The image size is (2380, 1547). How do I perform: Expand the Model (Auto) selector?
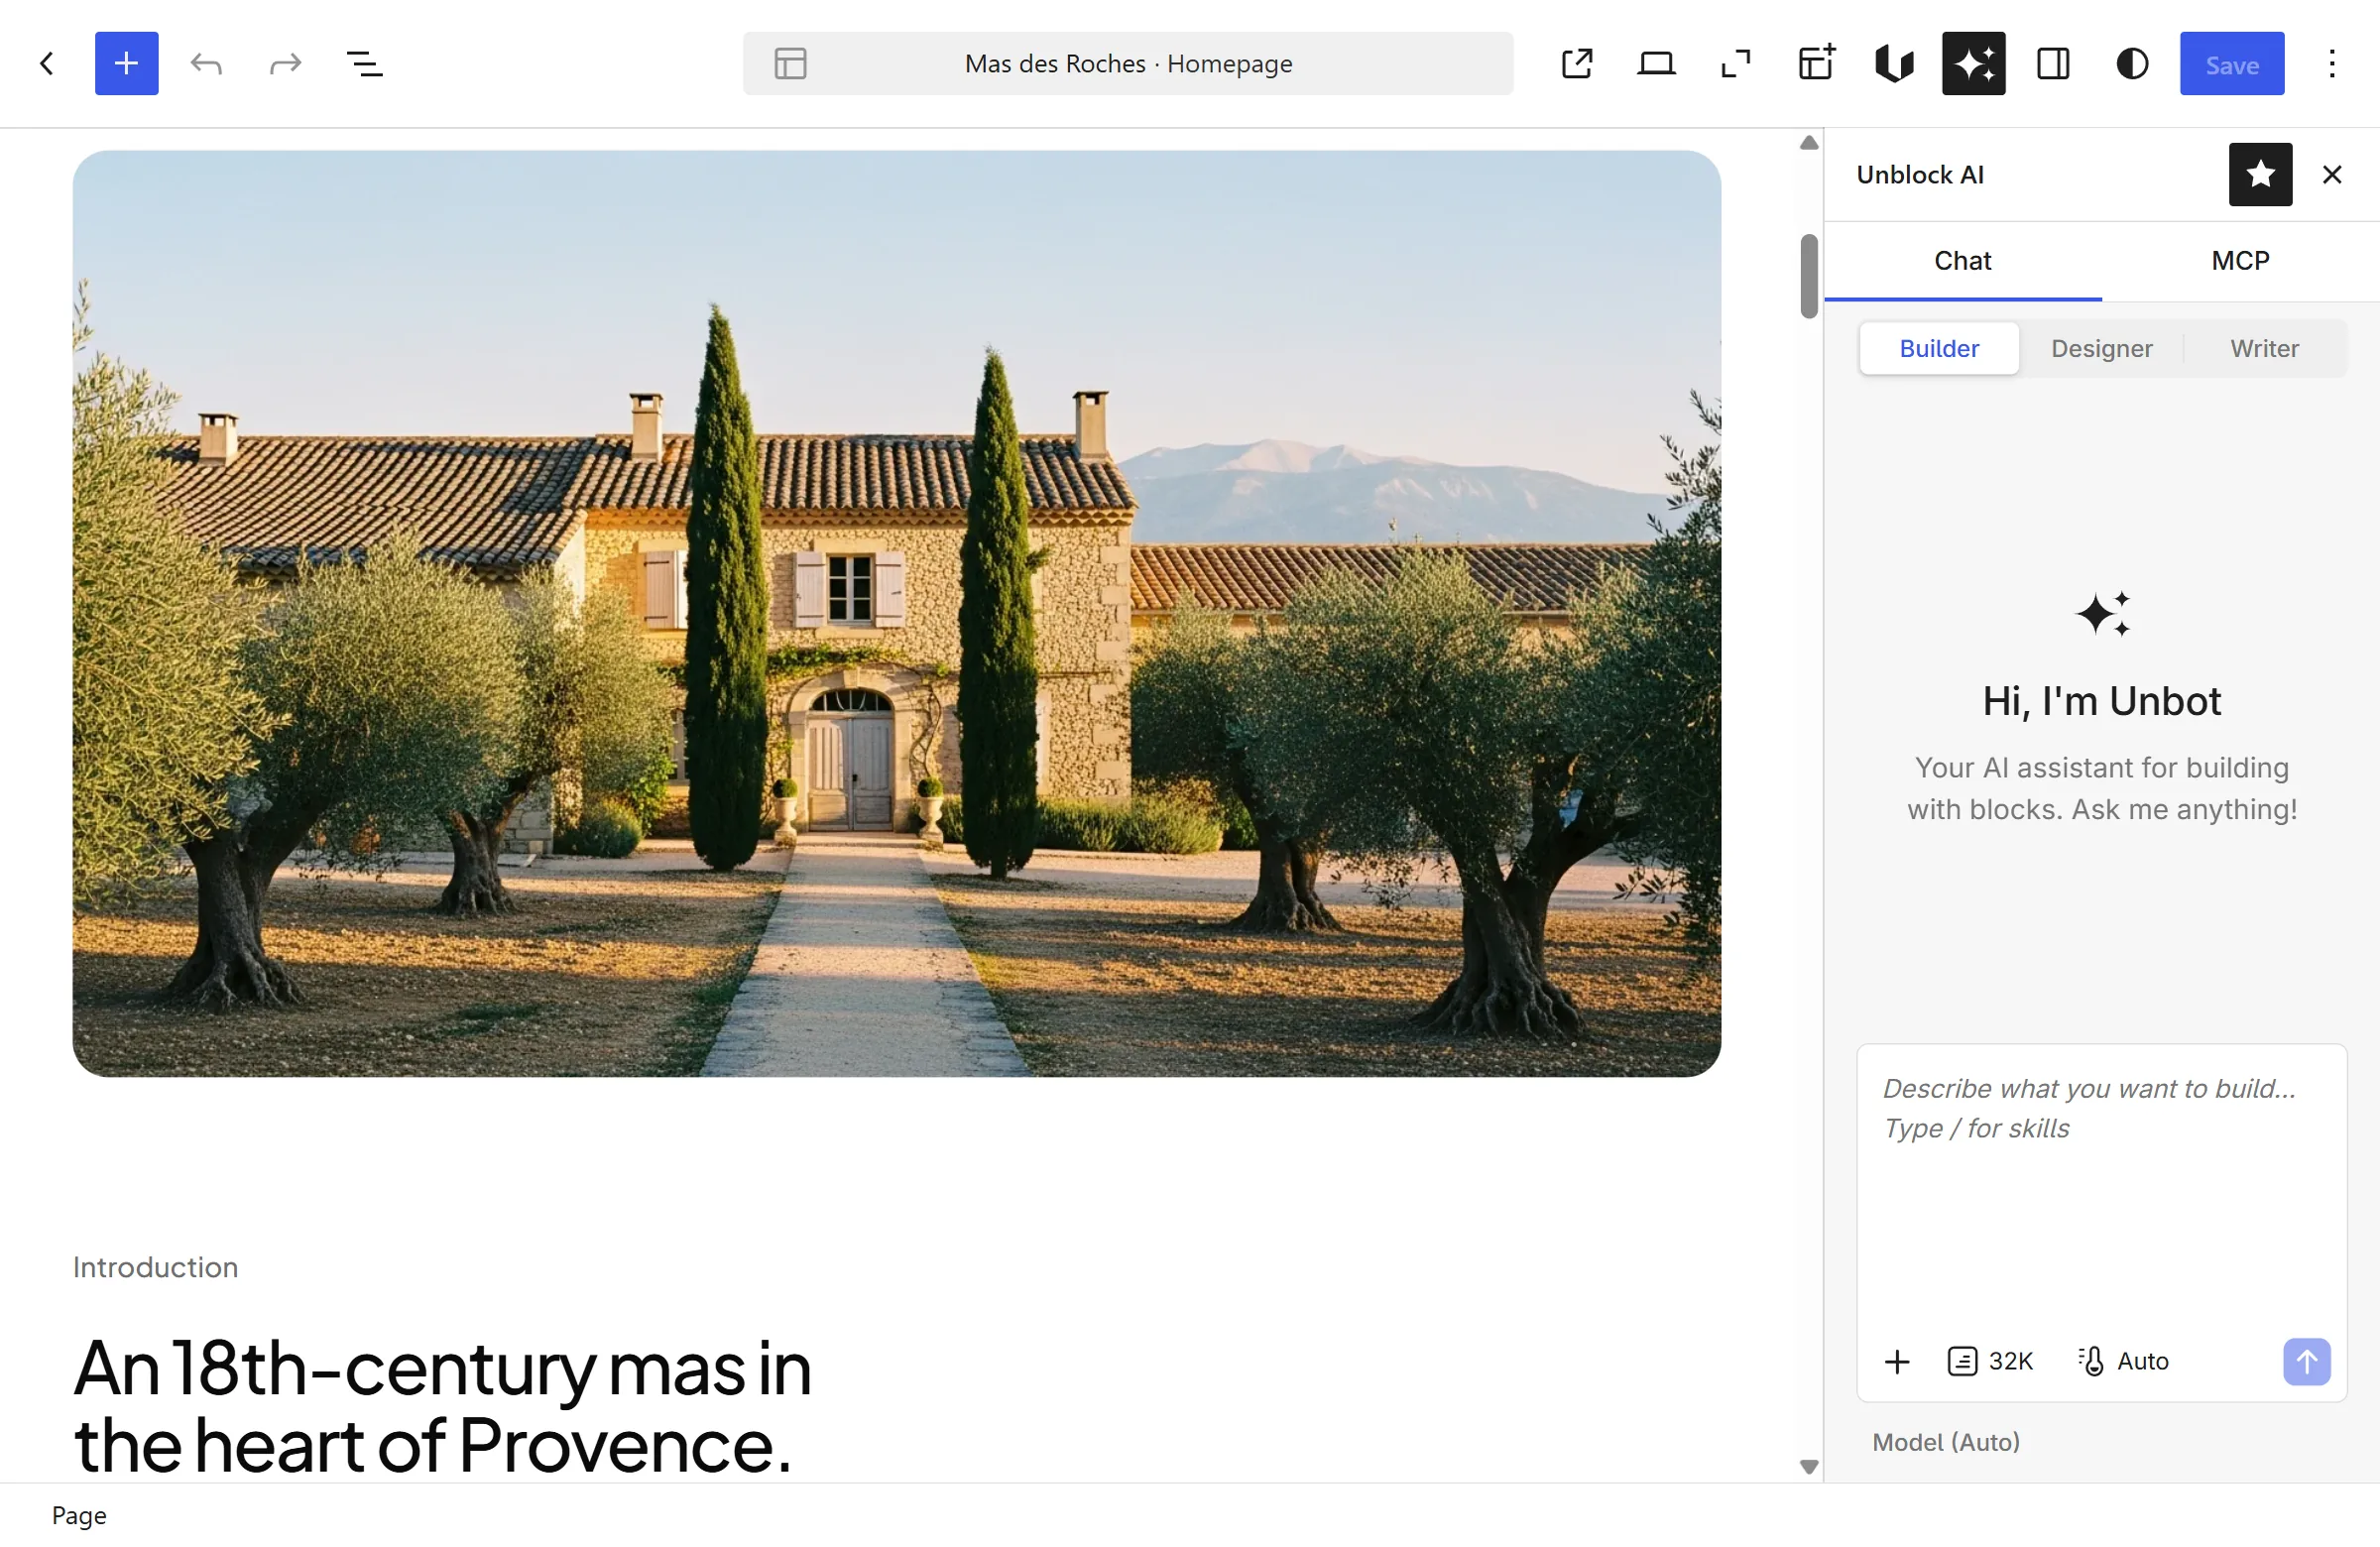1946,1442
